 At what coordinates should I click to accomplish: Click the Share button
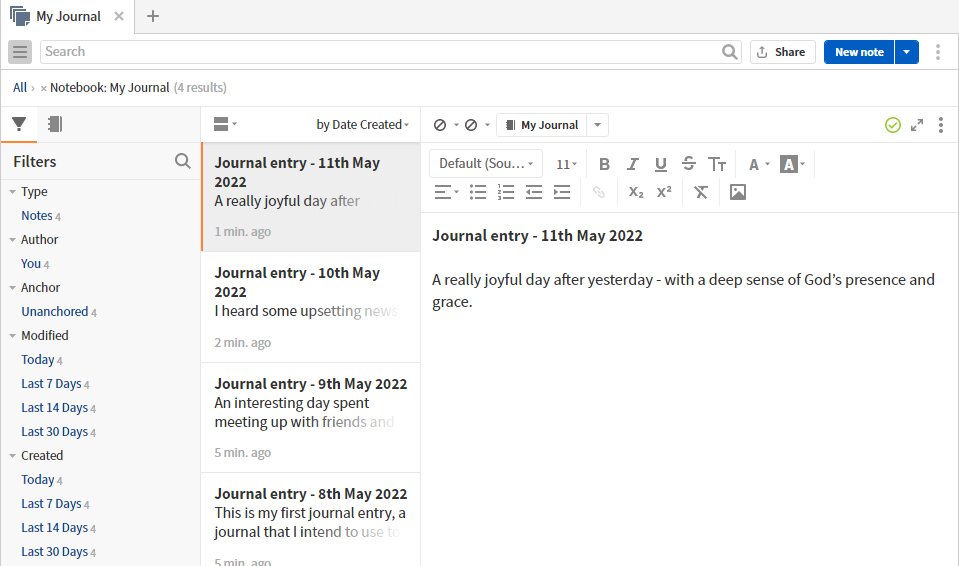pyautogui.click(x=782, y=52)
